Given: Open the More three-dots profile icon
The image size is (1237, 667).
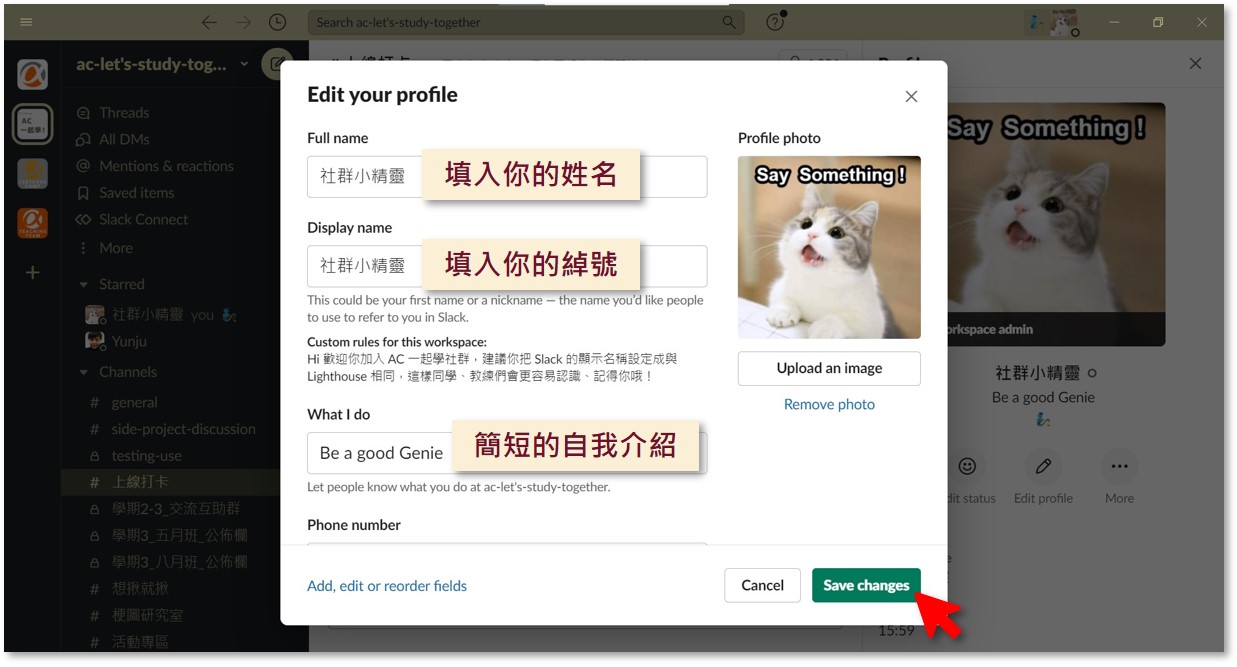Looking at the screenshot, I should click(x=1119, y=466).
